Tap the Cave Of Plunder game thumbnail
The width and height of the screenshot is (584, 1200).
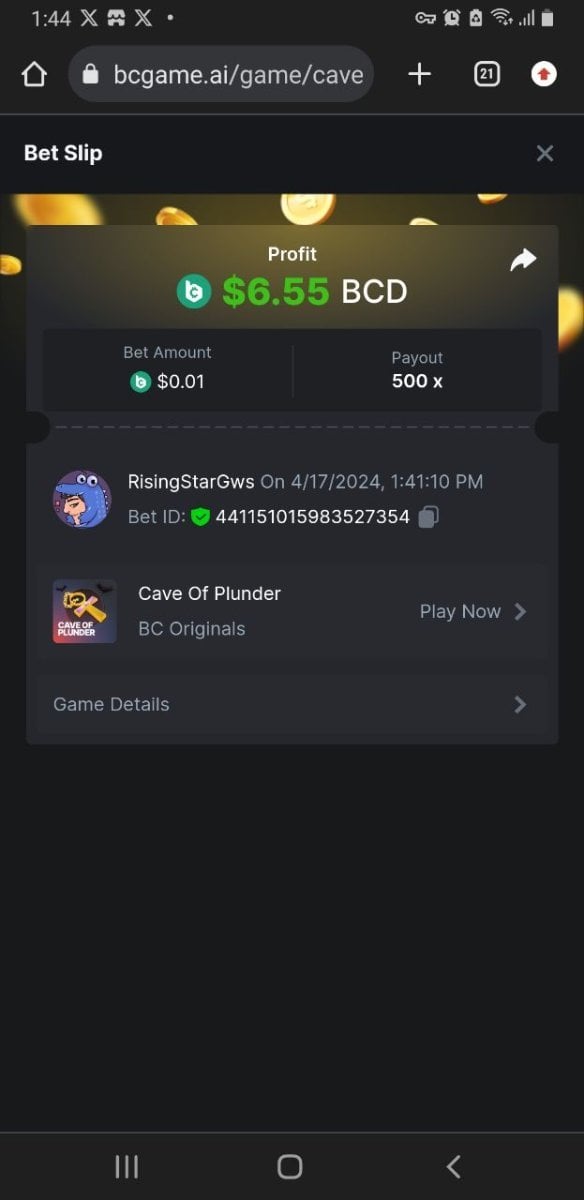(84, 611)
